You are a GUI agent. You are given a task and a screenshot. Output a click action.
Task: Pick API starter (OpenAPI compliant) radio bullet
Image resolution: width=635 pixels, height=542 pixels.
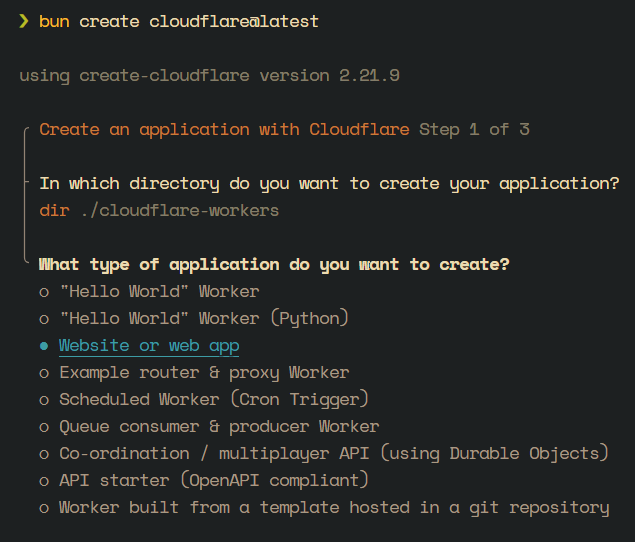(44, 482)
